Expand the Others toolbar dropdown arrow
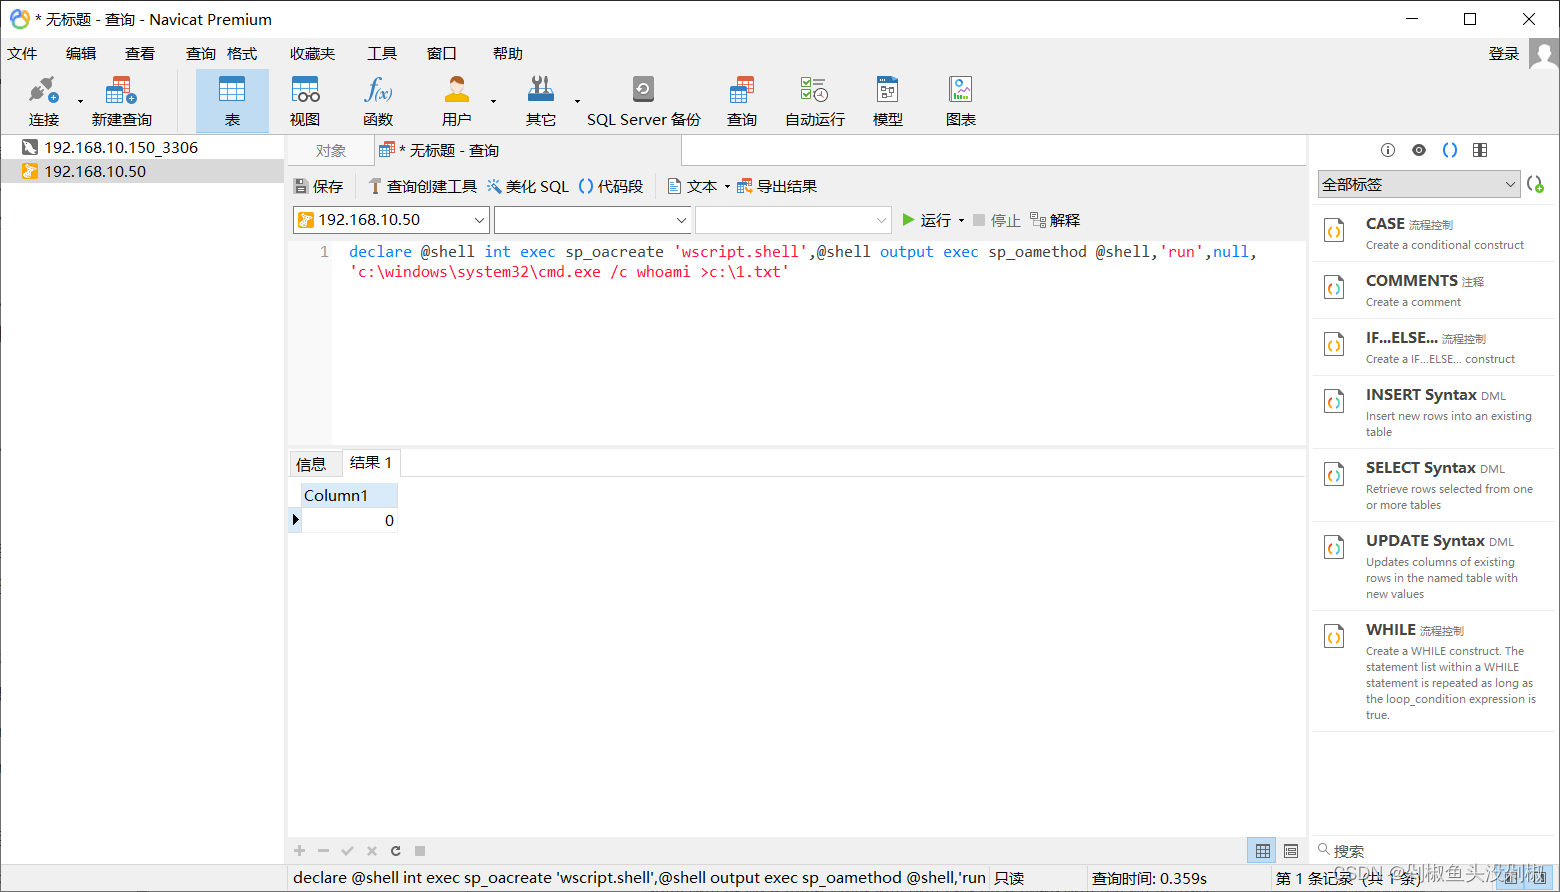This screenshot has height=892, width=1560. (x=577, y=101)
